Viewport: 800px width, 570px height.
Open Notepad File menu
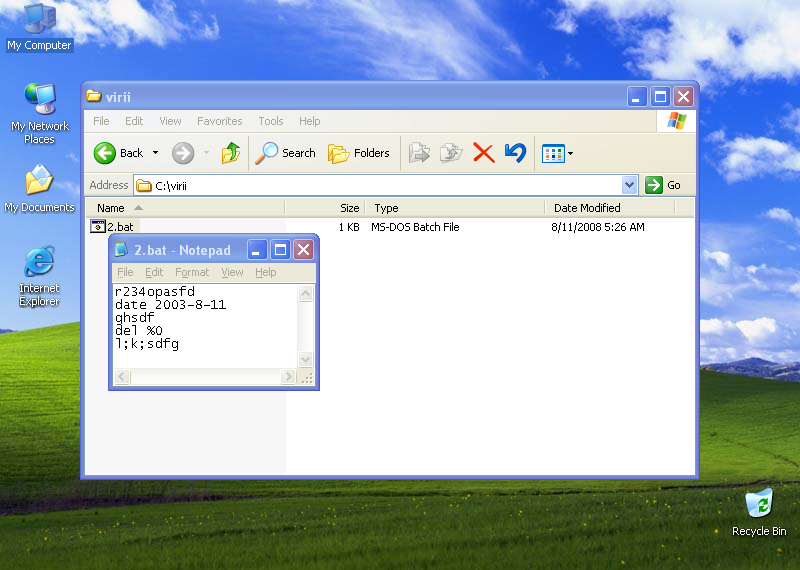[125, 272]
